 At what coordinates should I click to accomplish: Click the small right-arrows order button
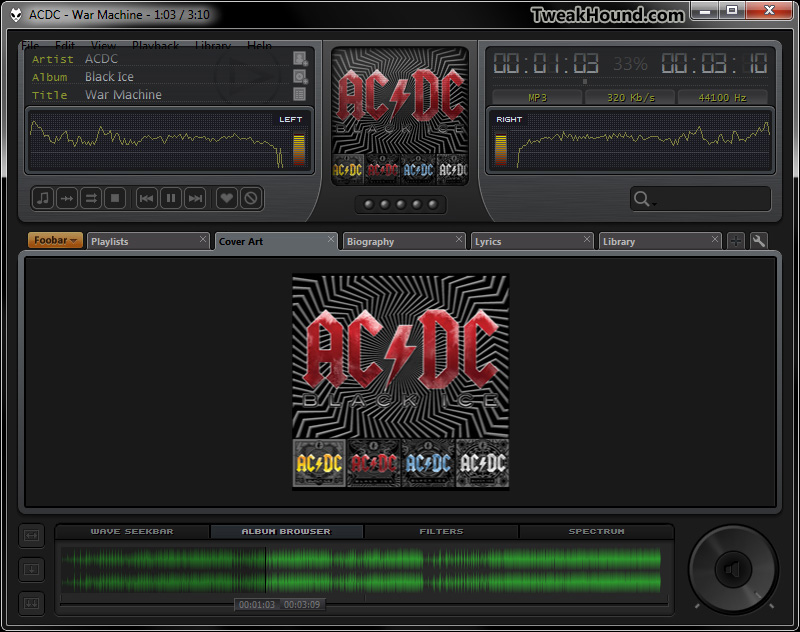[67, 198]
